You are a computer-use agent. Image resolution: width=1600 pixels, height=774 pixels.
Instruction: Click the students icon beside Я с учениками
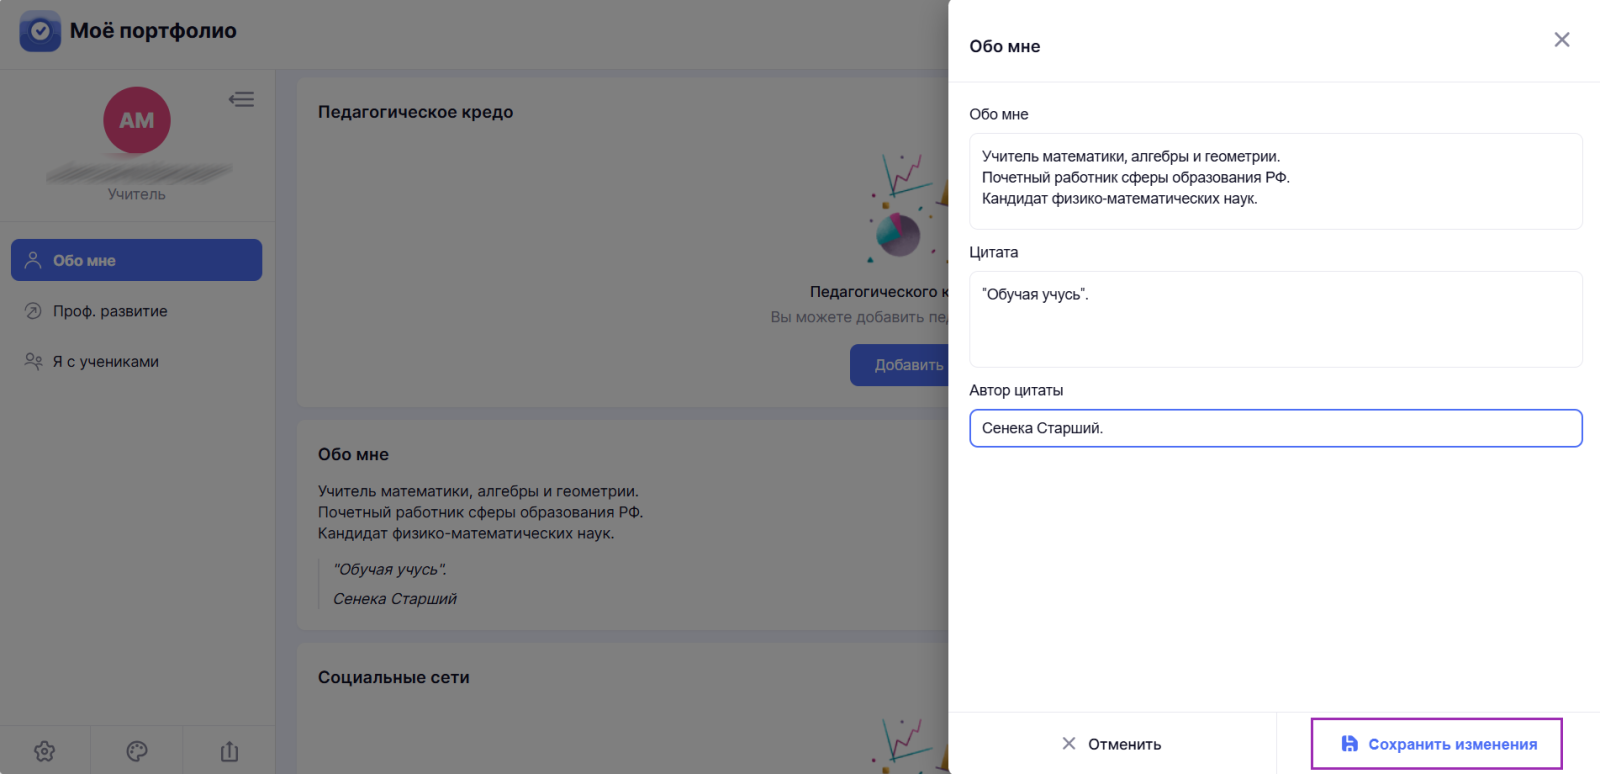click(33, 361)
